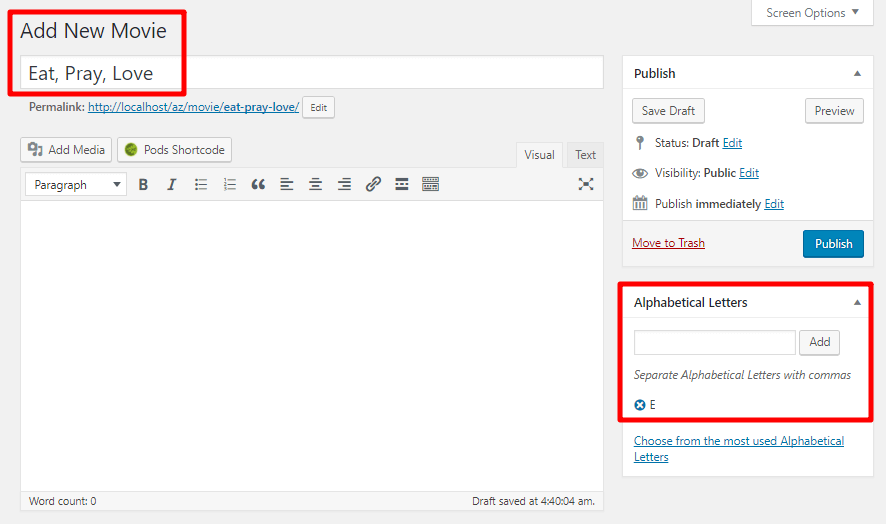886x524 pixels.
Task: Edit the post visibility
Action: (749, 173)
